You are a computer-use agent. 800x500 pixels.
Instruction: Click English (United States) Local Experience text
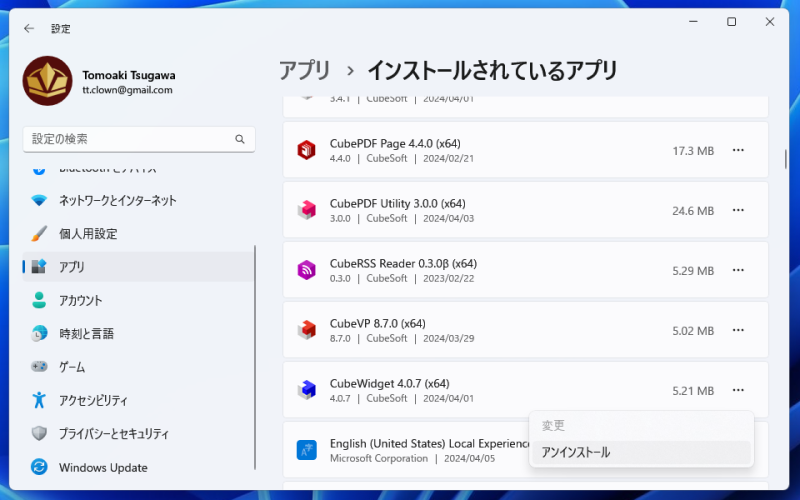430,443
